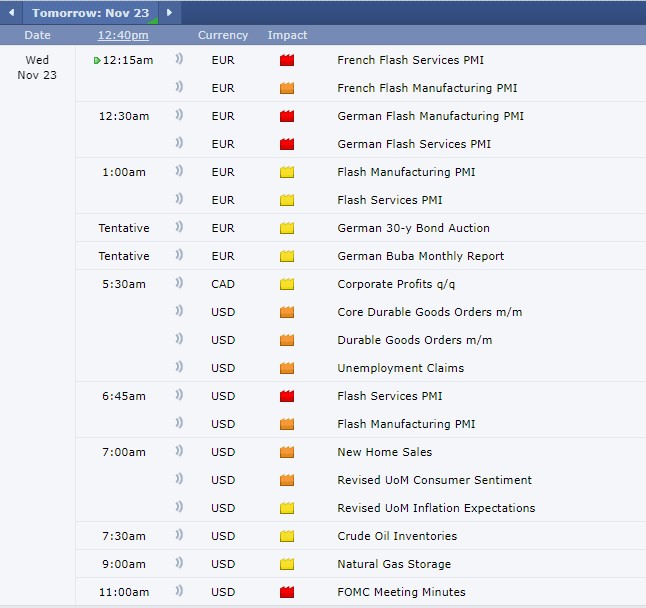Click alert speaker icon for Natural Gas Storage

(179, 564)
